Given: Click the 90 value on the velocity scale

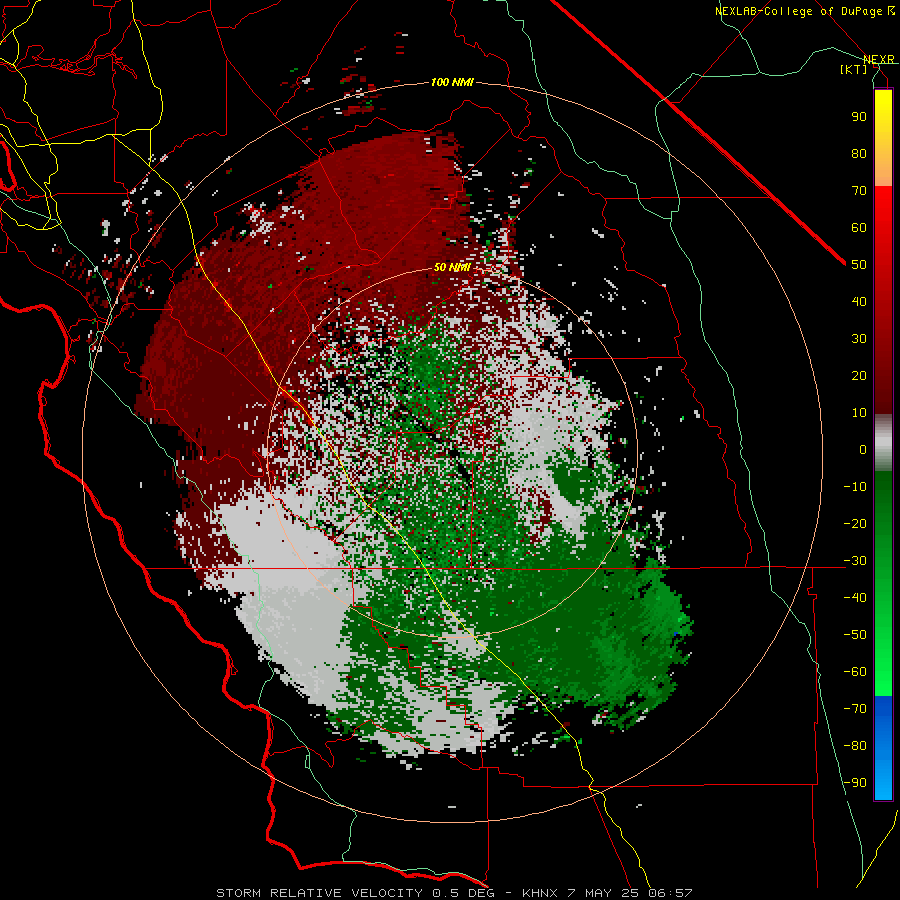Looking at the screenshot, I should tap(859, 117).
